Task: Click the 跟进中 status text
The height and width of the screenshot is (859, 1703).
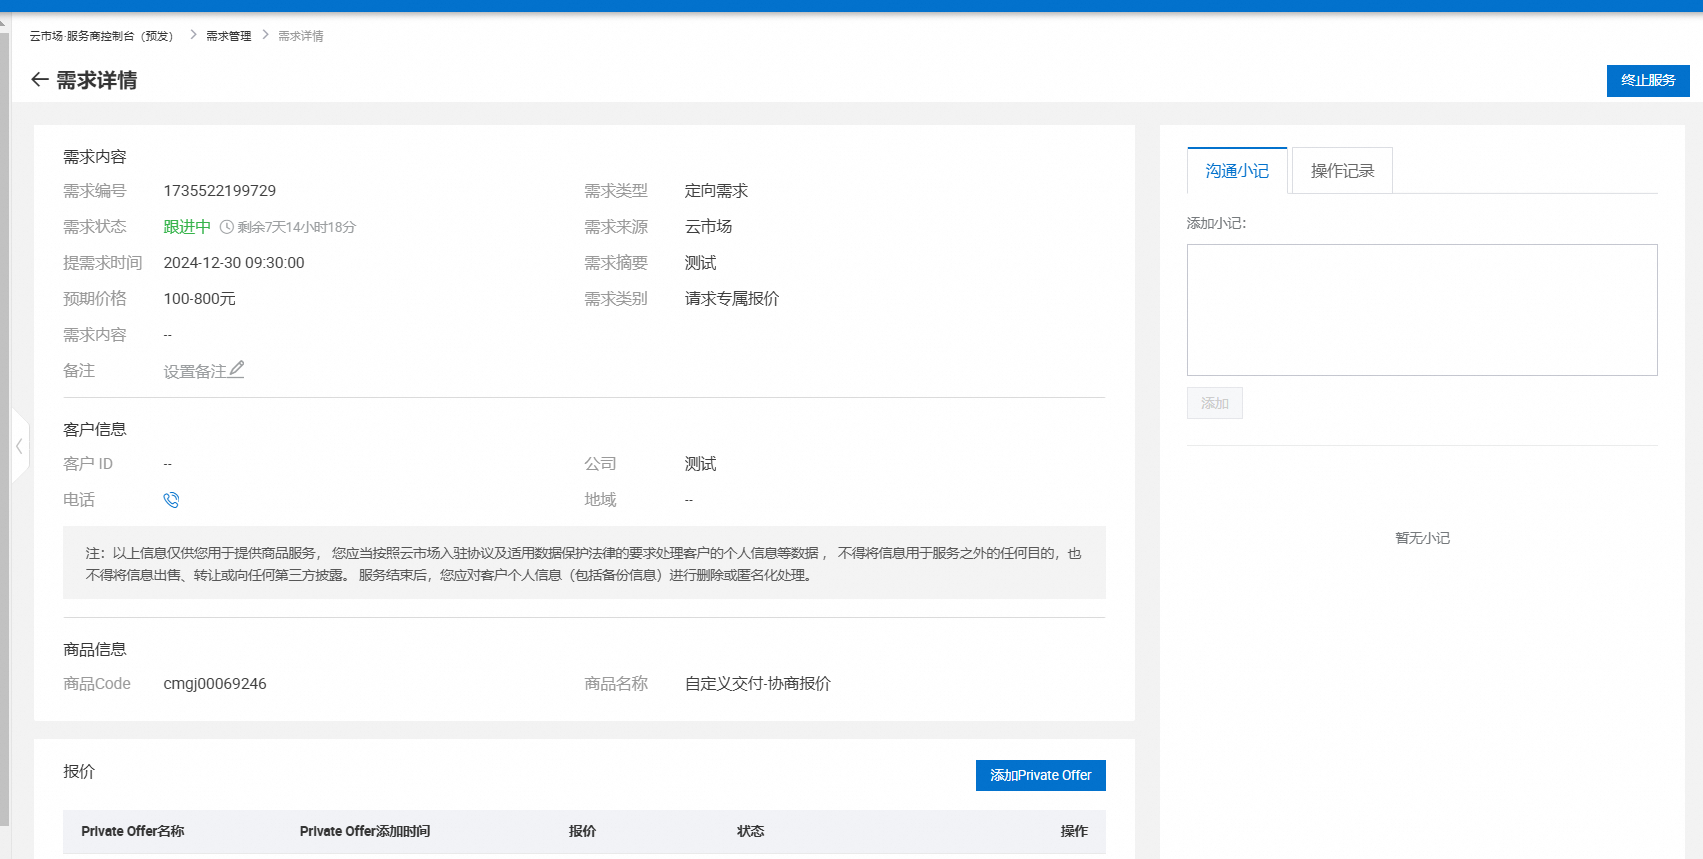Action: tap(187, 227)
